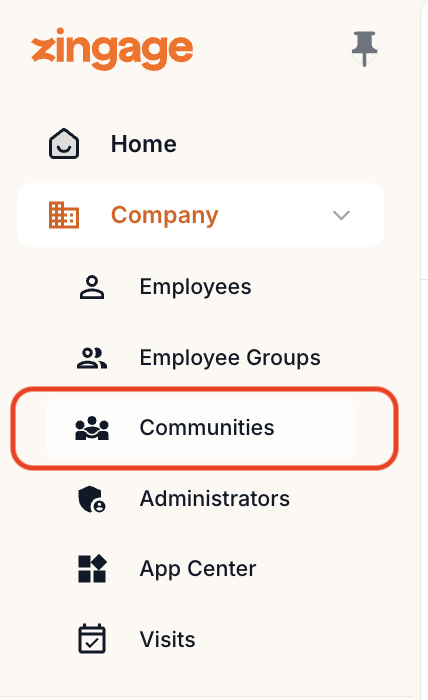Click the Employees person icon

point(92,287)
